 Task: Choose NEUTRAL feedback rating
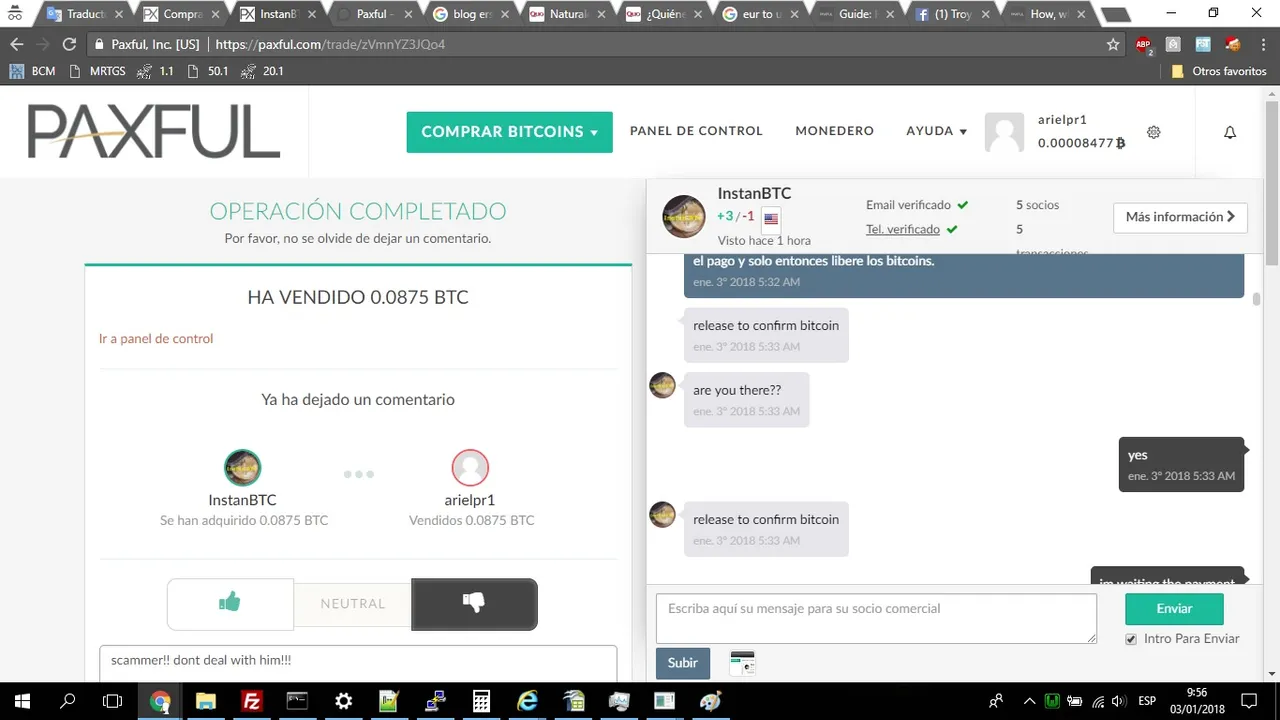(x=353, y=604)
